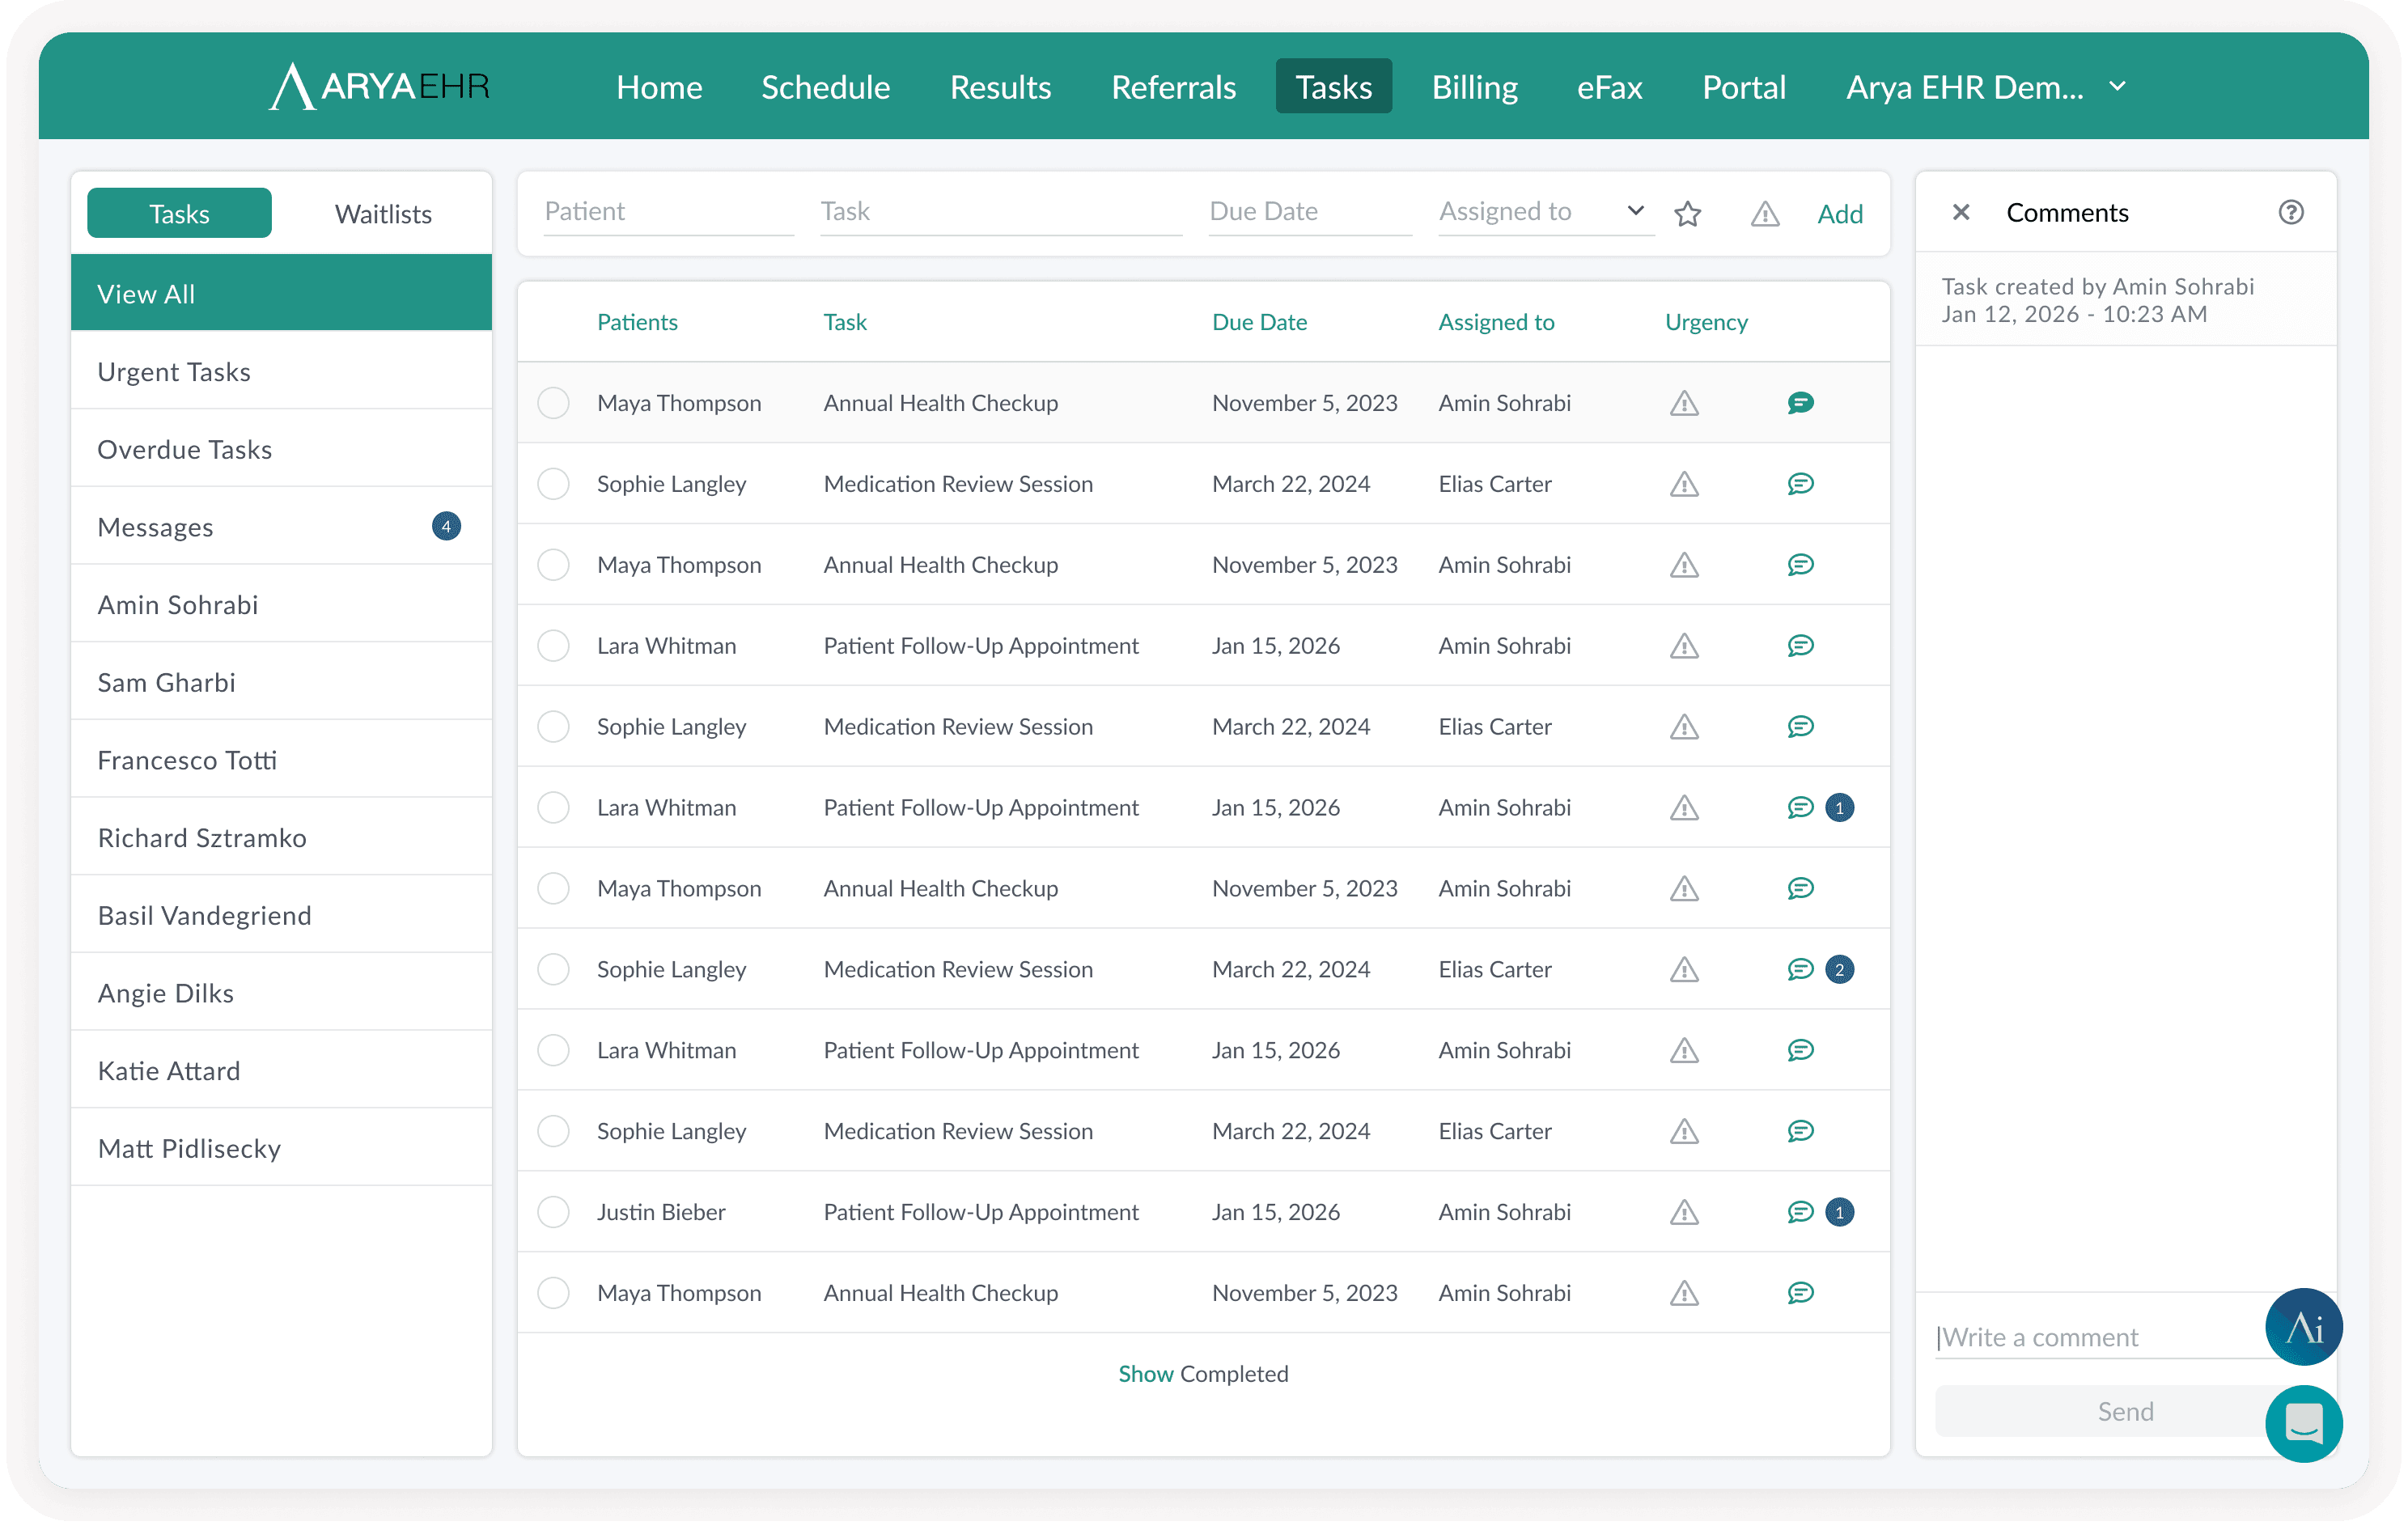Screen dimensions: 2408x1534
Task: Check circle for Sophie Langley task with 2 comments
Action: (x=553, y=969)
